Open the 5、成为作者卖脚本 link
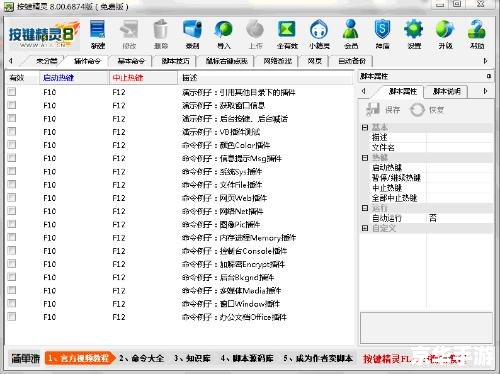 [x=318, y=358]
